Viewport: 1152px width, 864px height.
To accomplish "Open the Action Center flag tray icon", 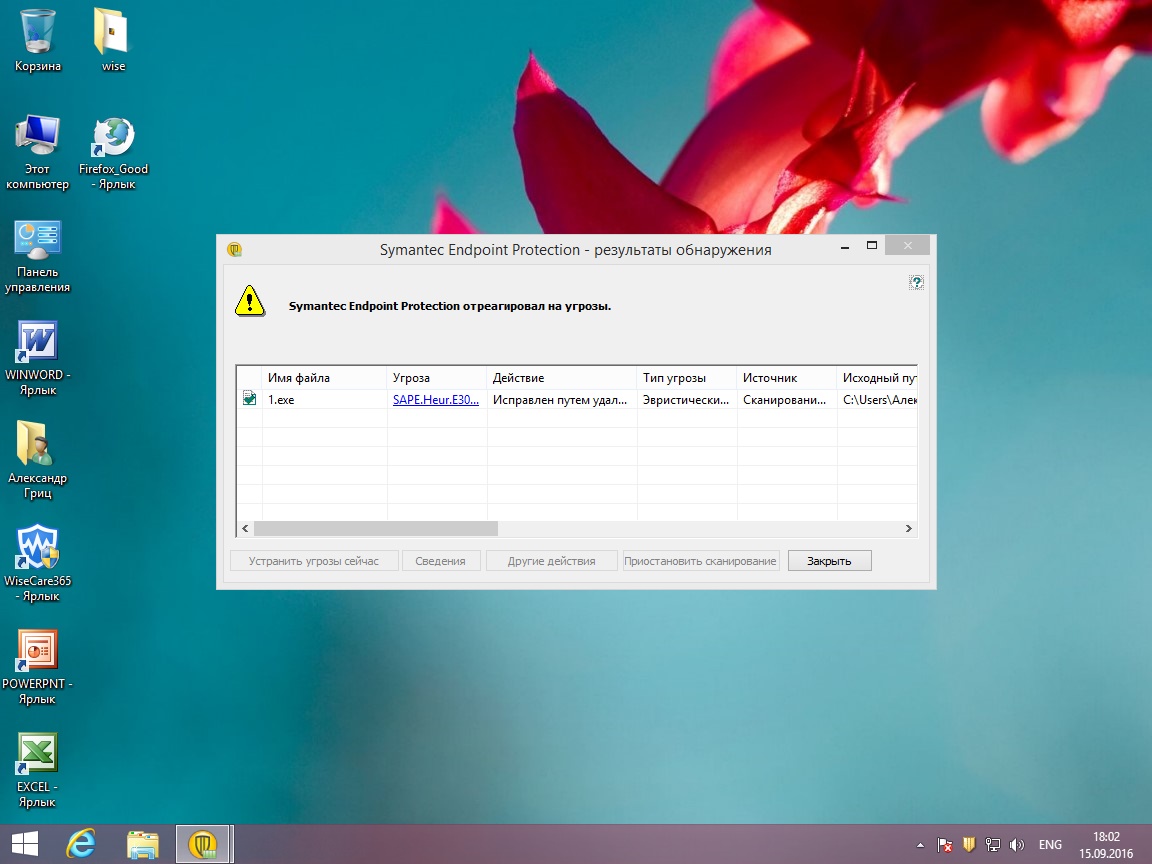I will coord(945,845).
